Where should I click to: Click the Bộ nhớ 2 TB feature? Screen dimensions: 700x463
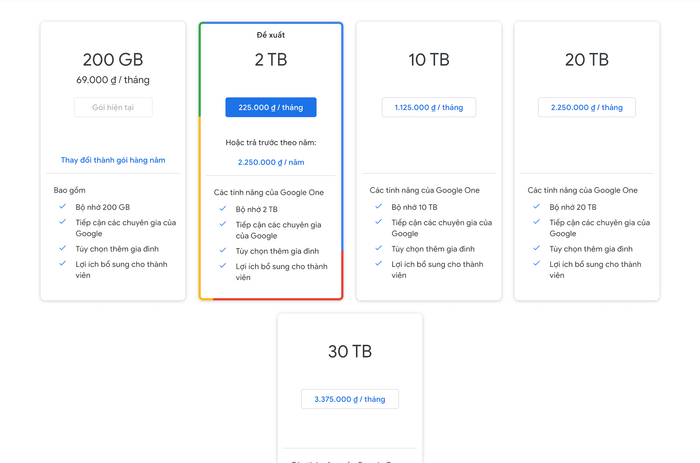click(x=257, y=209)
